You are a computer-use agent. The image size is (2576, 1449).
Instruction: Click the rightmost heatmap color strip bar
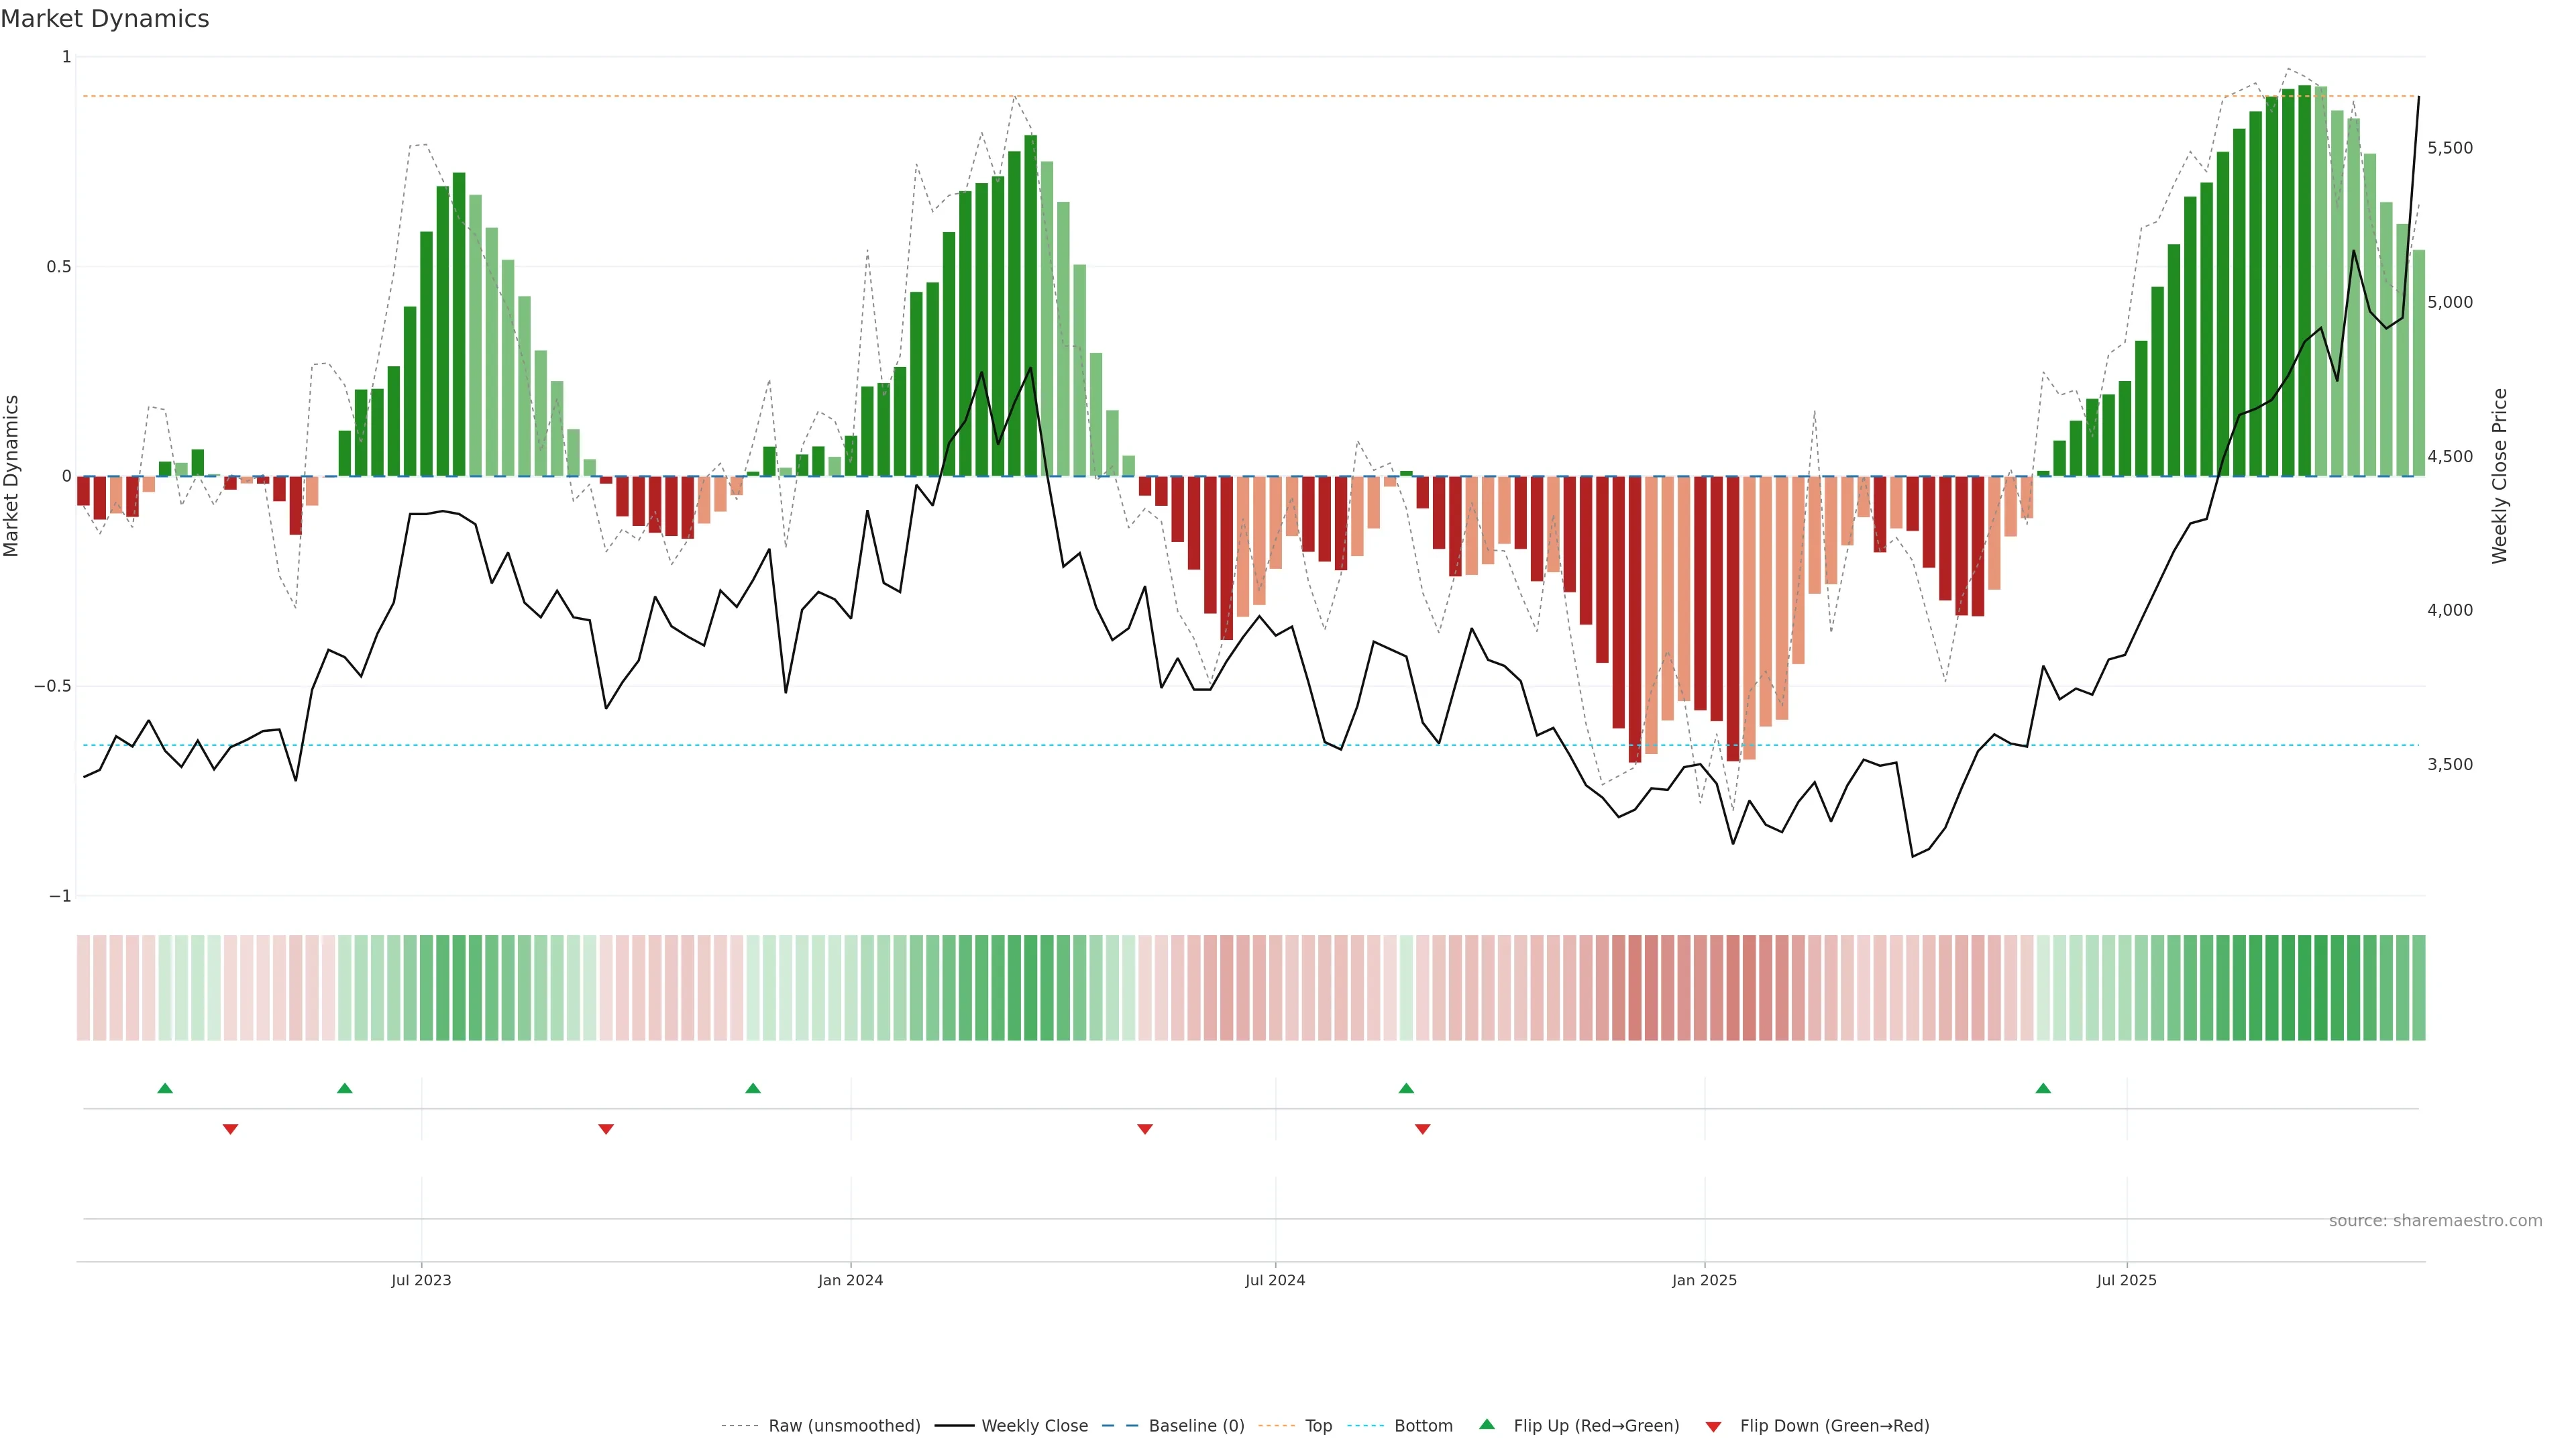pyautogui.click(x=2418, y=988)
